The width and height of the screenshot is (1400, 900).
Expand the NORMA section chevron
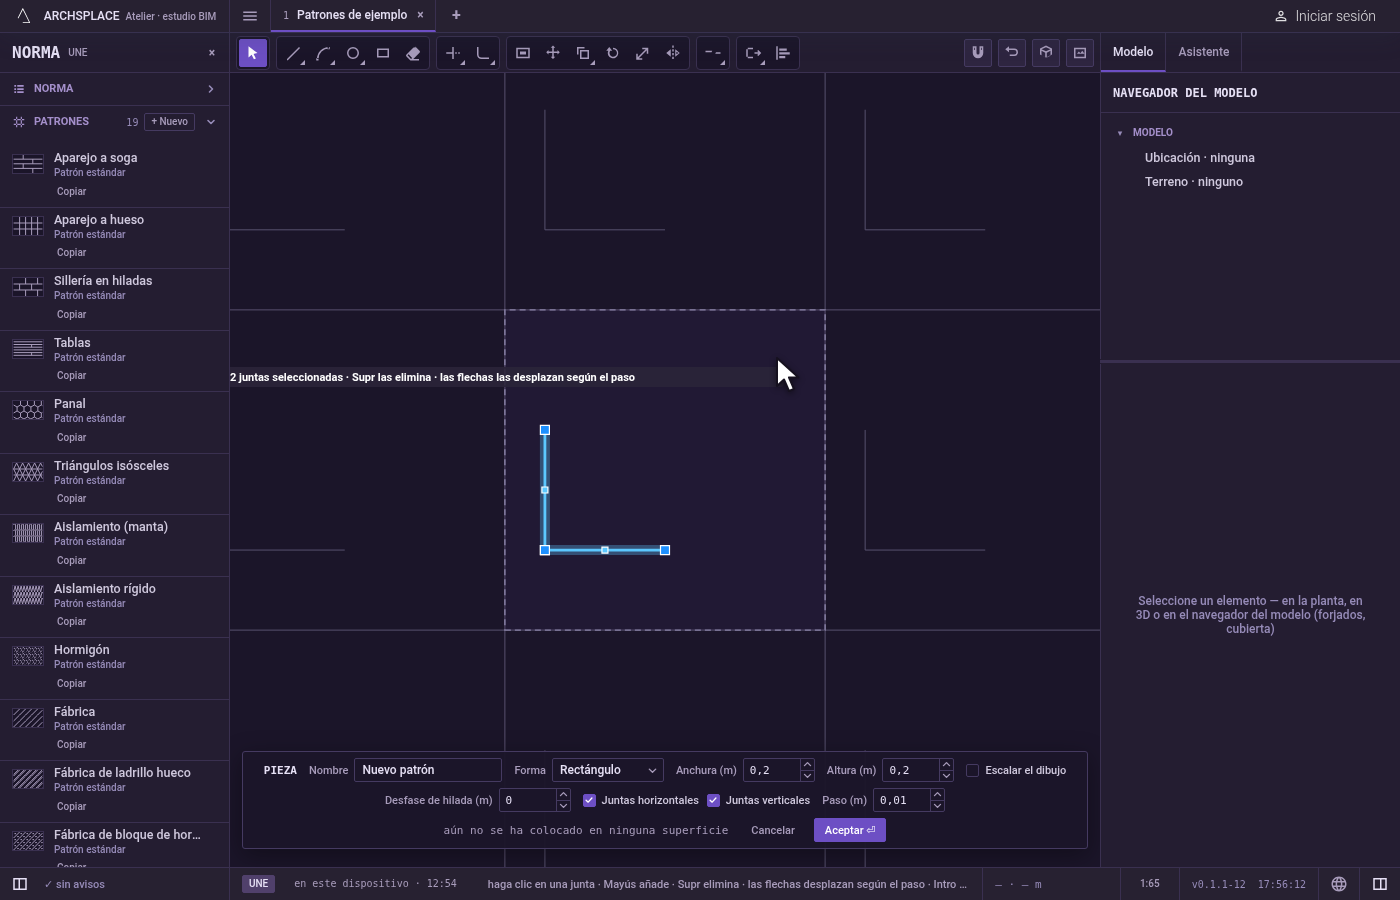pyautogui.click(x=211, y=89)
